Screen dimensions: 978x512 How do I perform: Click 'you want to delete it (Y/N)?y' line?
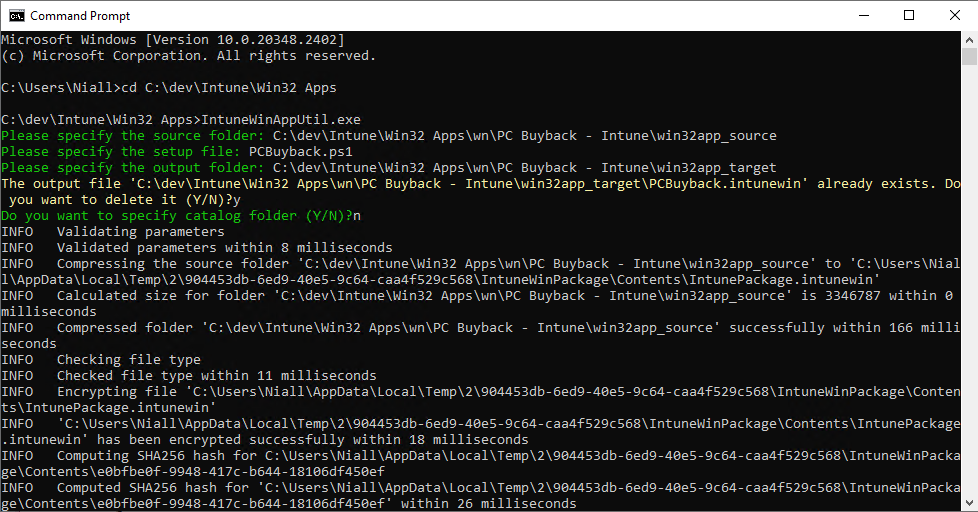[x=125, y=200]
